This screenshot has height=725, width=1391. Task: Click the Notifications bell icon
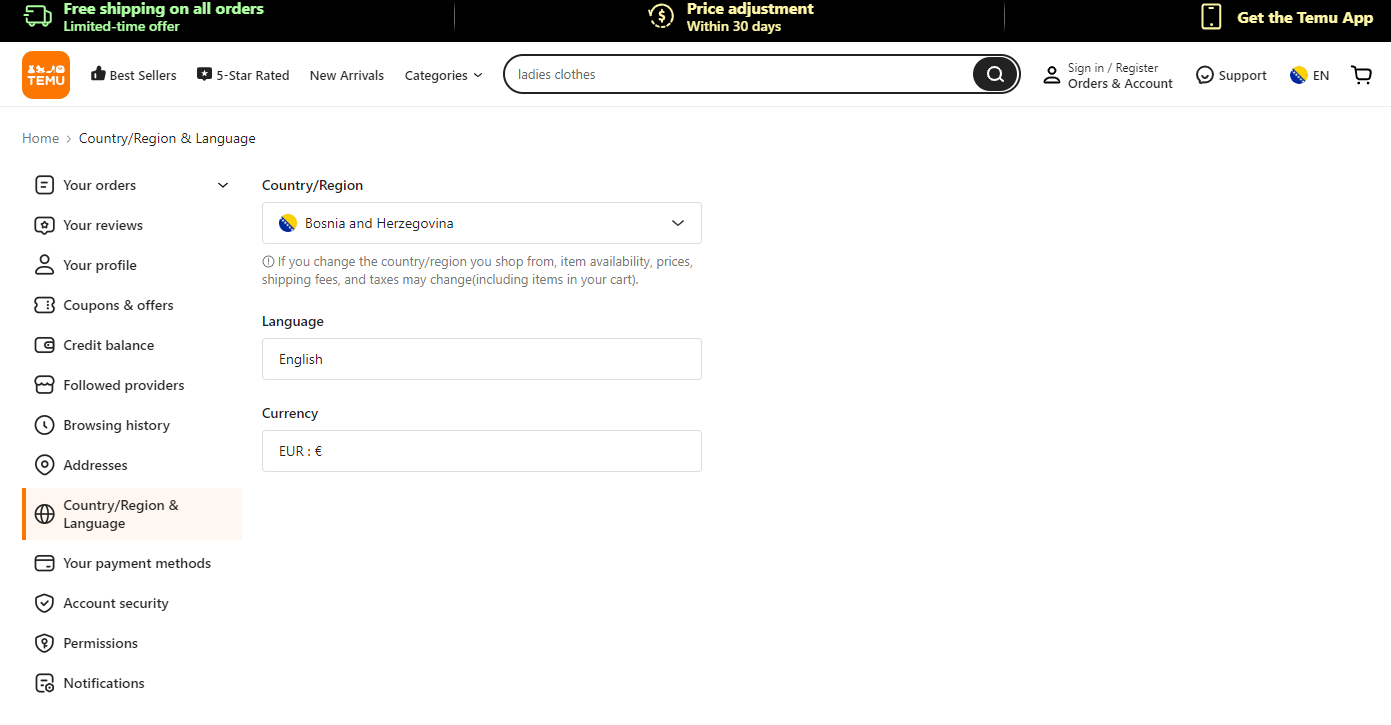(x=44, y=683)
